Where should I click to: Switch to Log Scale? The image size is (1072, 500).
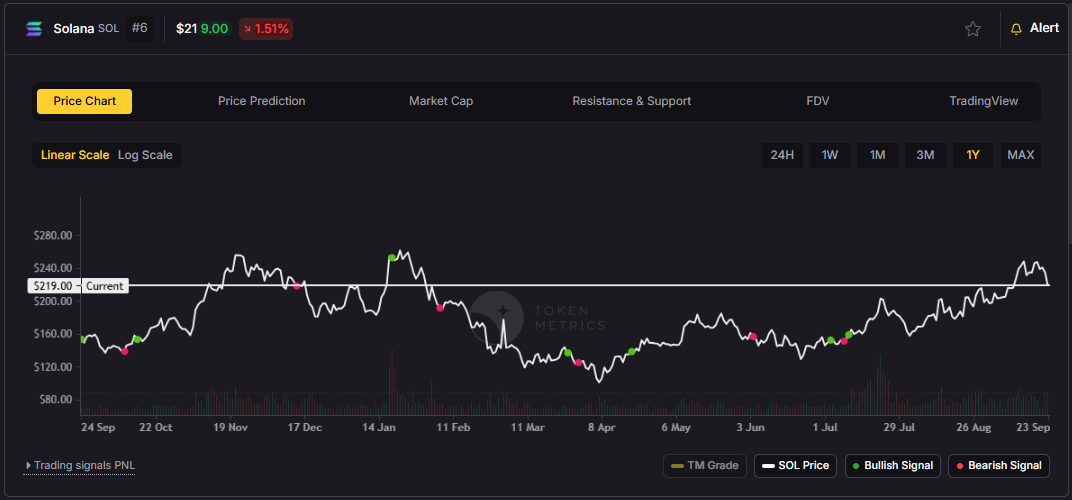click(x=145, y=155)
